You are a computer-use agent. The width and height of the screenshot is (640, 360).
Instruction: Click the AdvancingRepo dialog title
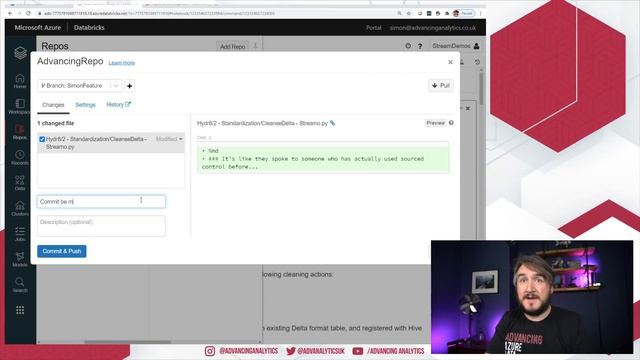[x=70, y=61]
